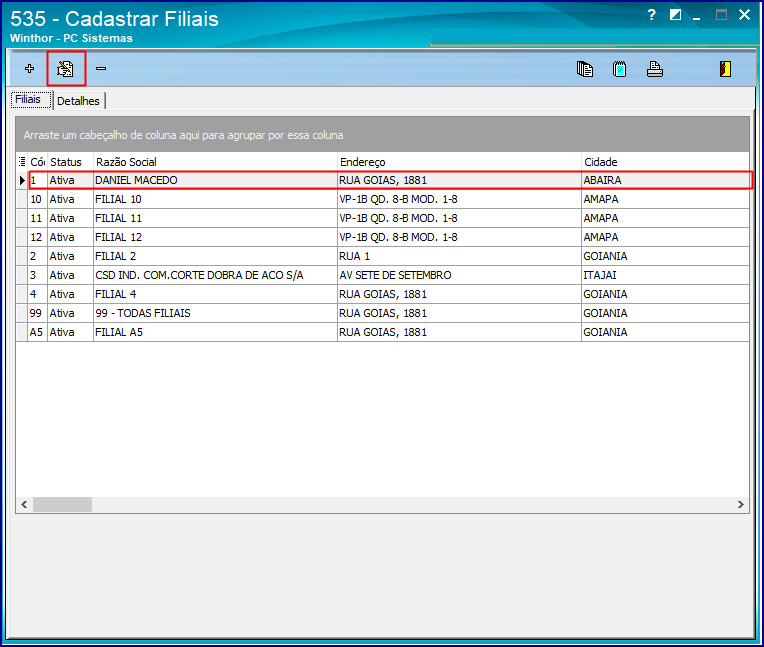This screenshot has width=764, height=647.
Task: Click the code A5 cell
Action: pyautogui.click(x=37, y=332)
